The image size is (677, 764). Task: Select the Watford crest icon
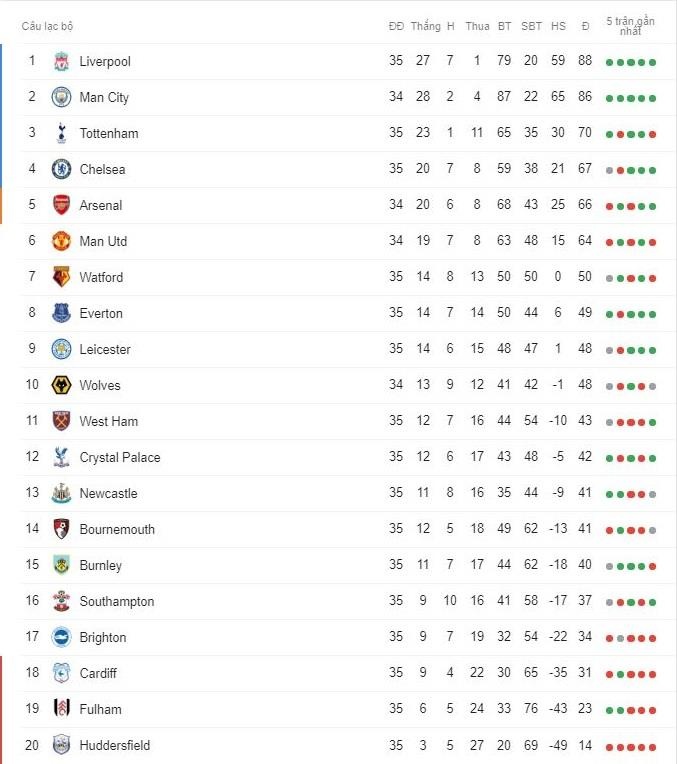coord(62,277)
